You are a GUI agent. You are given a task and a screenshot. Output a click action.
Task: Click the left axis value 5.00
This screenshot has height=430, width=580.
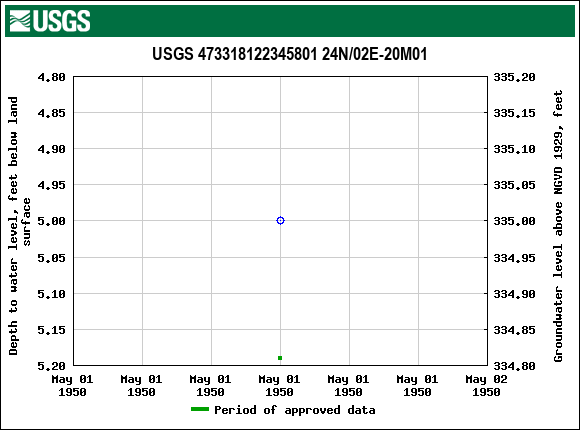[x=51, y=221]
